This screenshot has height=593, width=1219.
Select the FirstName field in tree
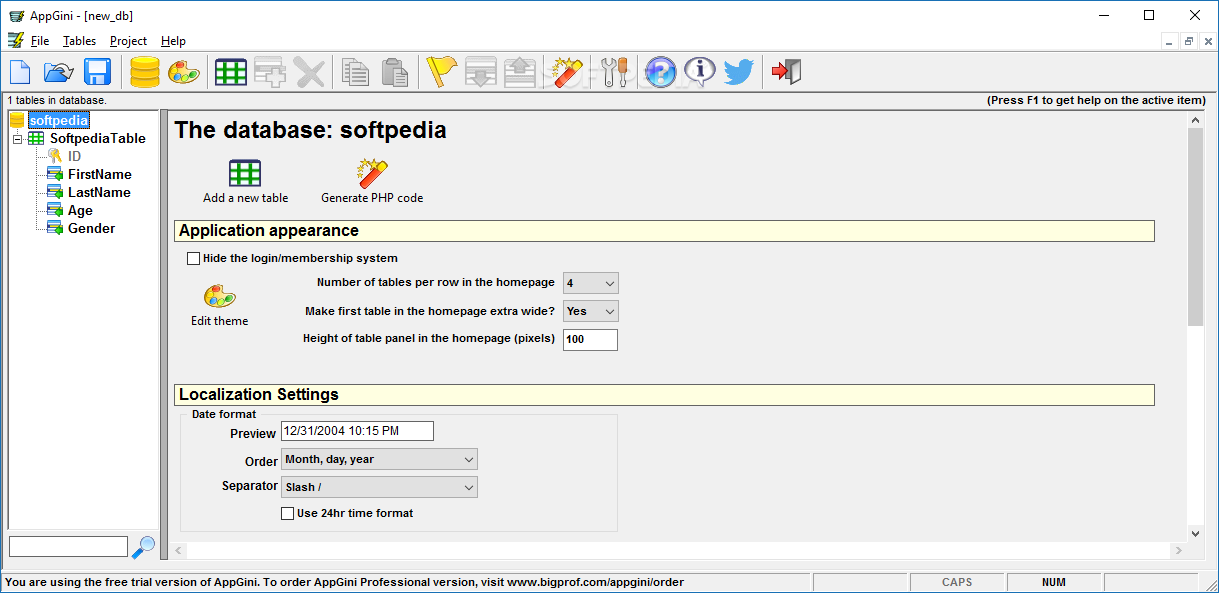point(100,175)
